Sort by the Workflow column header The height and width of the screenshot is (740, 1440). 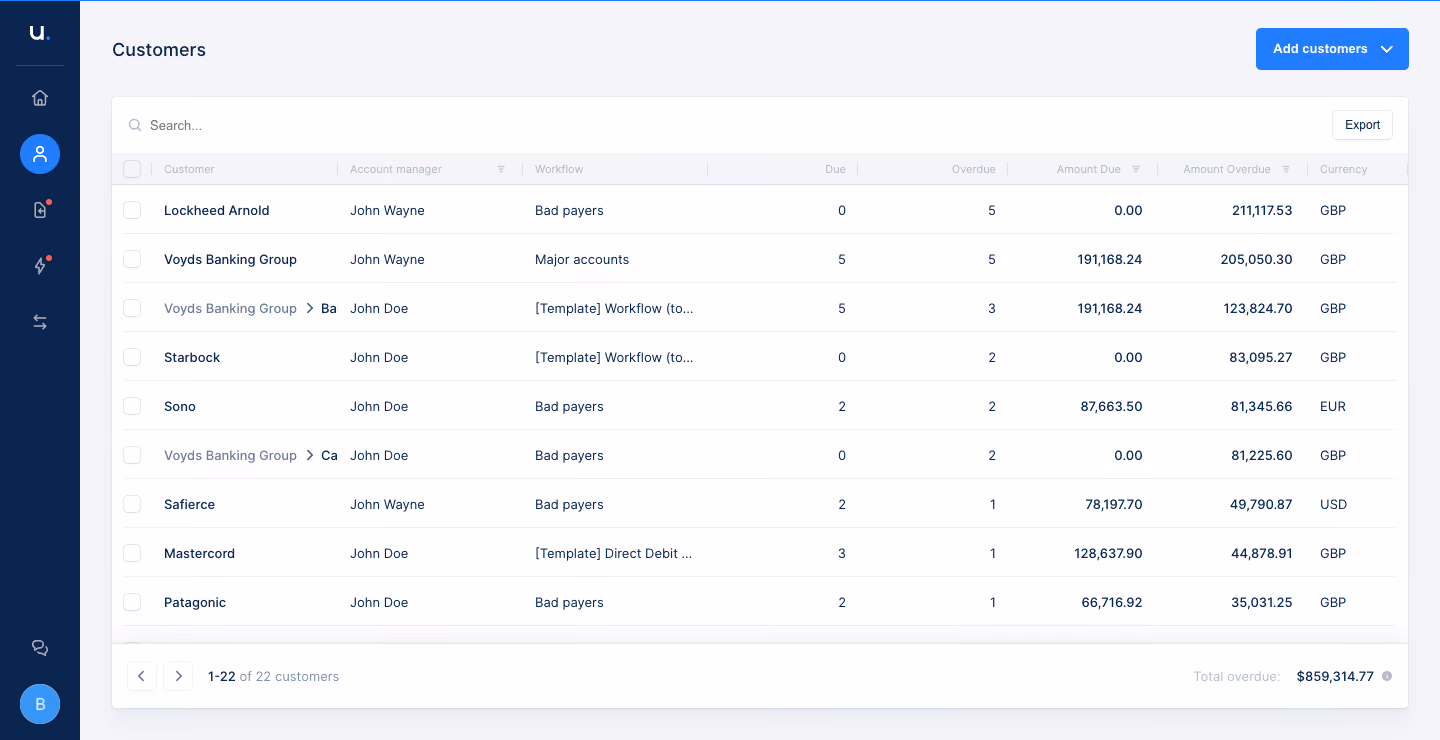pos(559,169)
